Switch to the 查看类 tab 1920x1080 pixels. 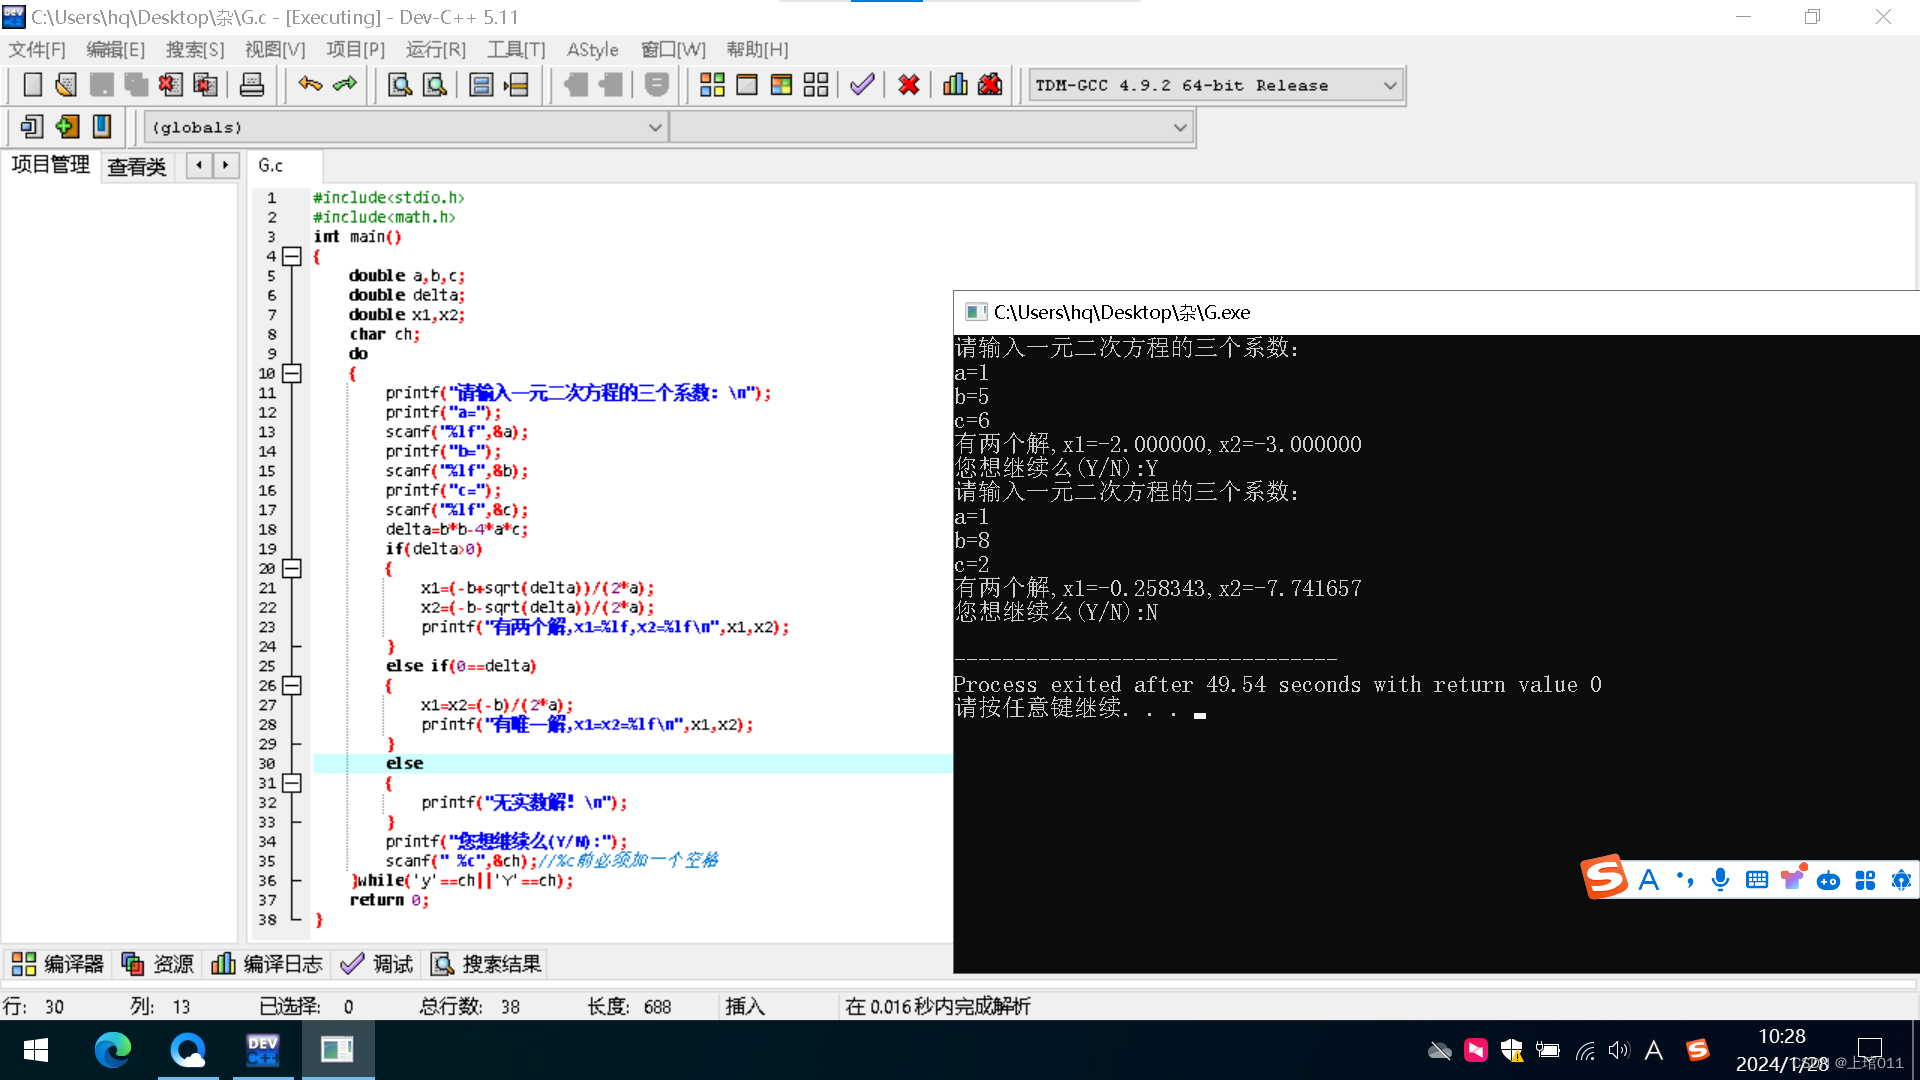tap(137, 167)
